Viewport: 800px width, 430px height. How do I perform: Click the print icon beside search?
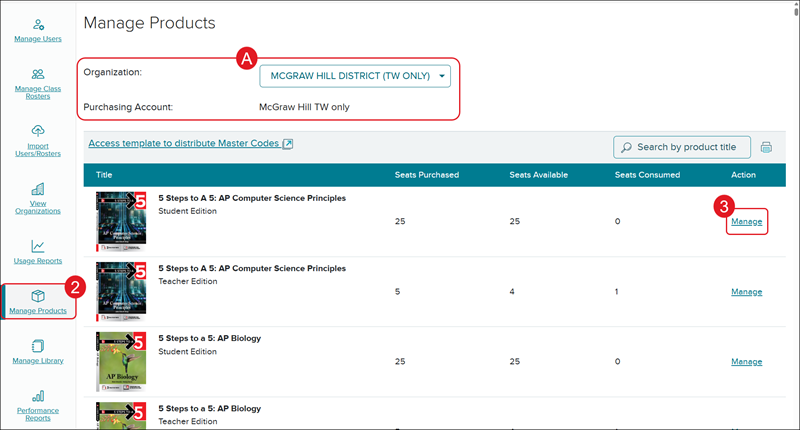766,147
